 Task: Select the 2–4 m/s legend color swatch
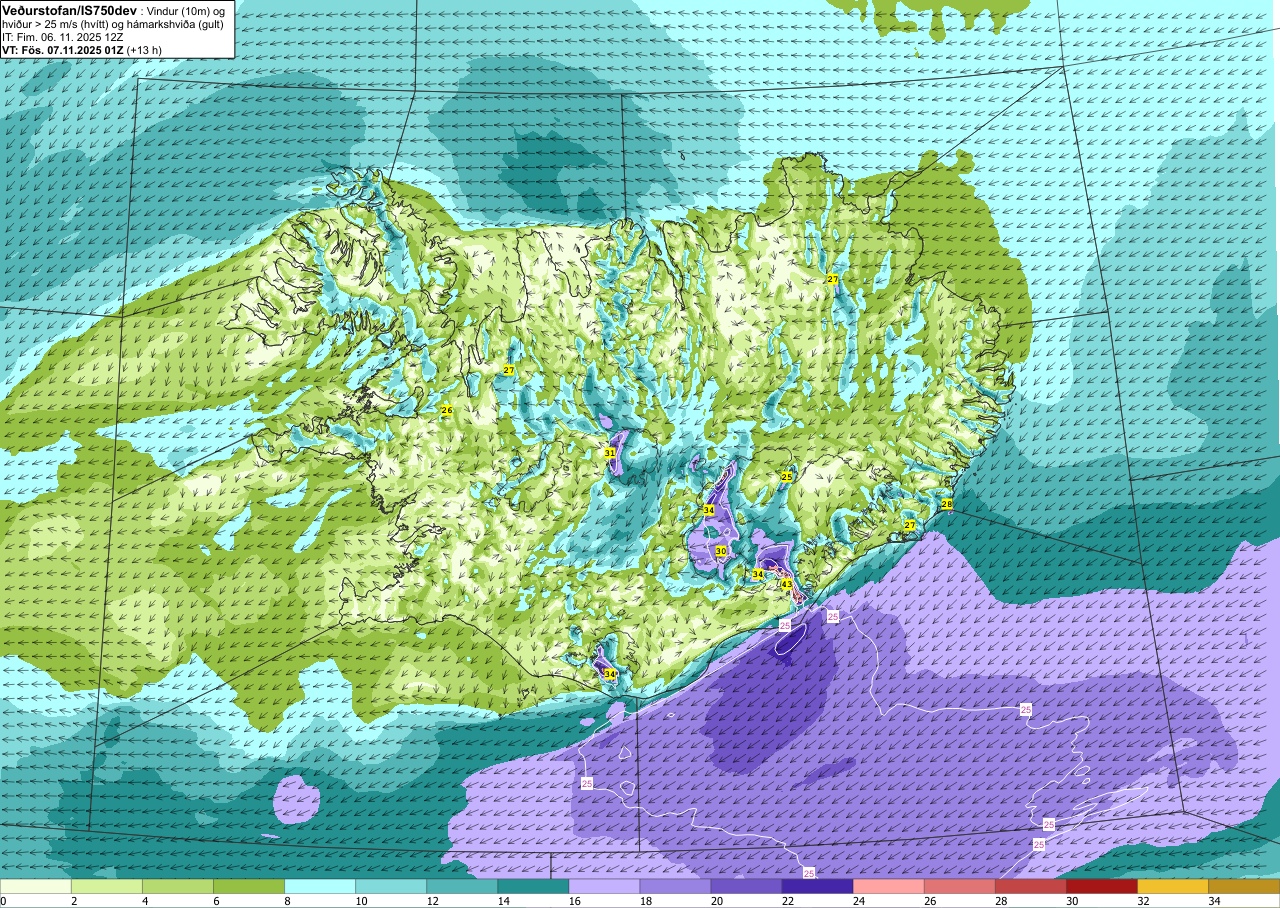107,886
